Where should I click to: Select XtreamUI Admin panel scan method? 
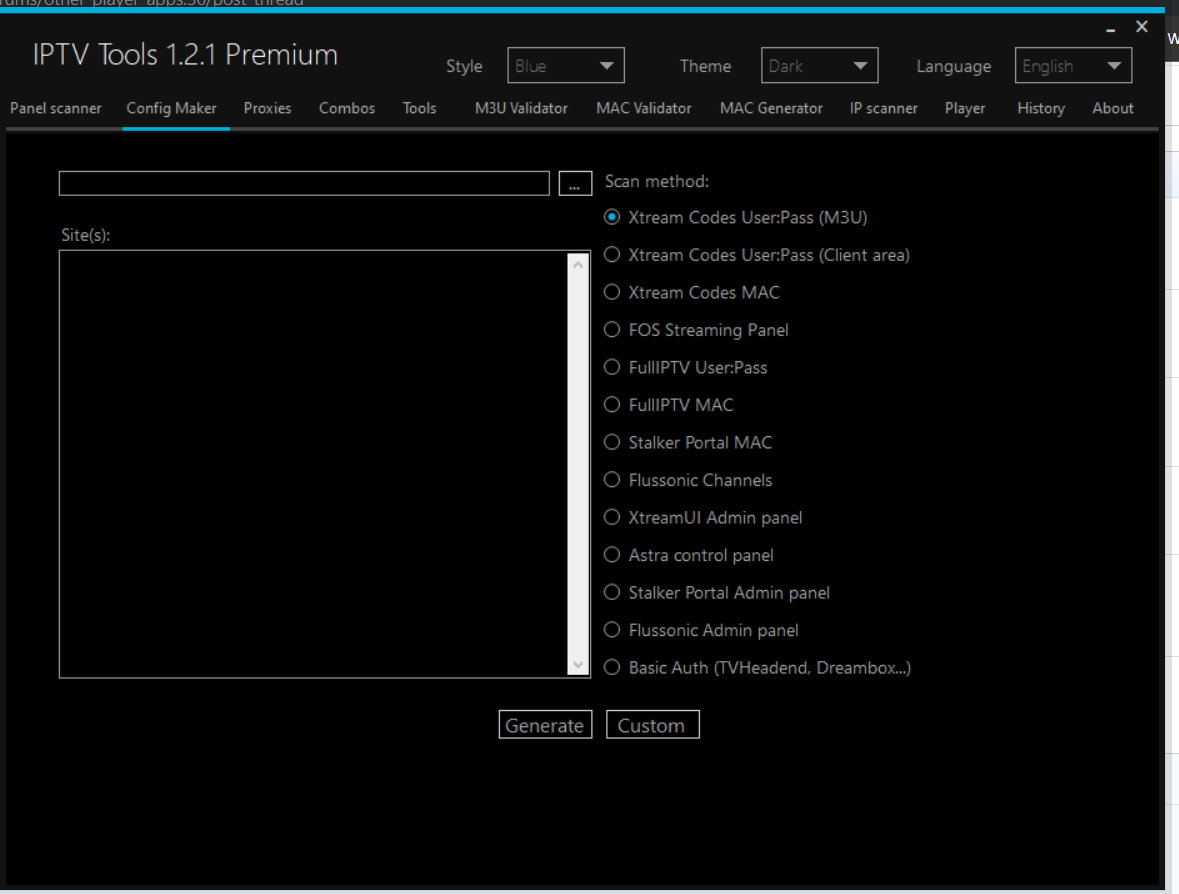point(611,517)
